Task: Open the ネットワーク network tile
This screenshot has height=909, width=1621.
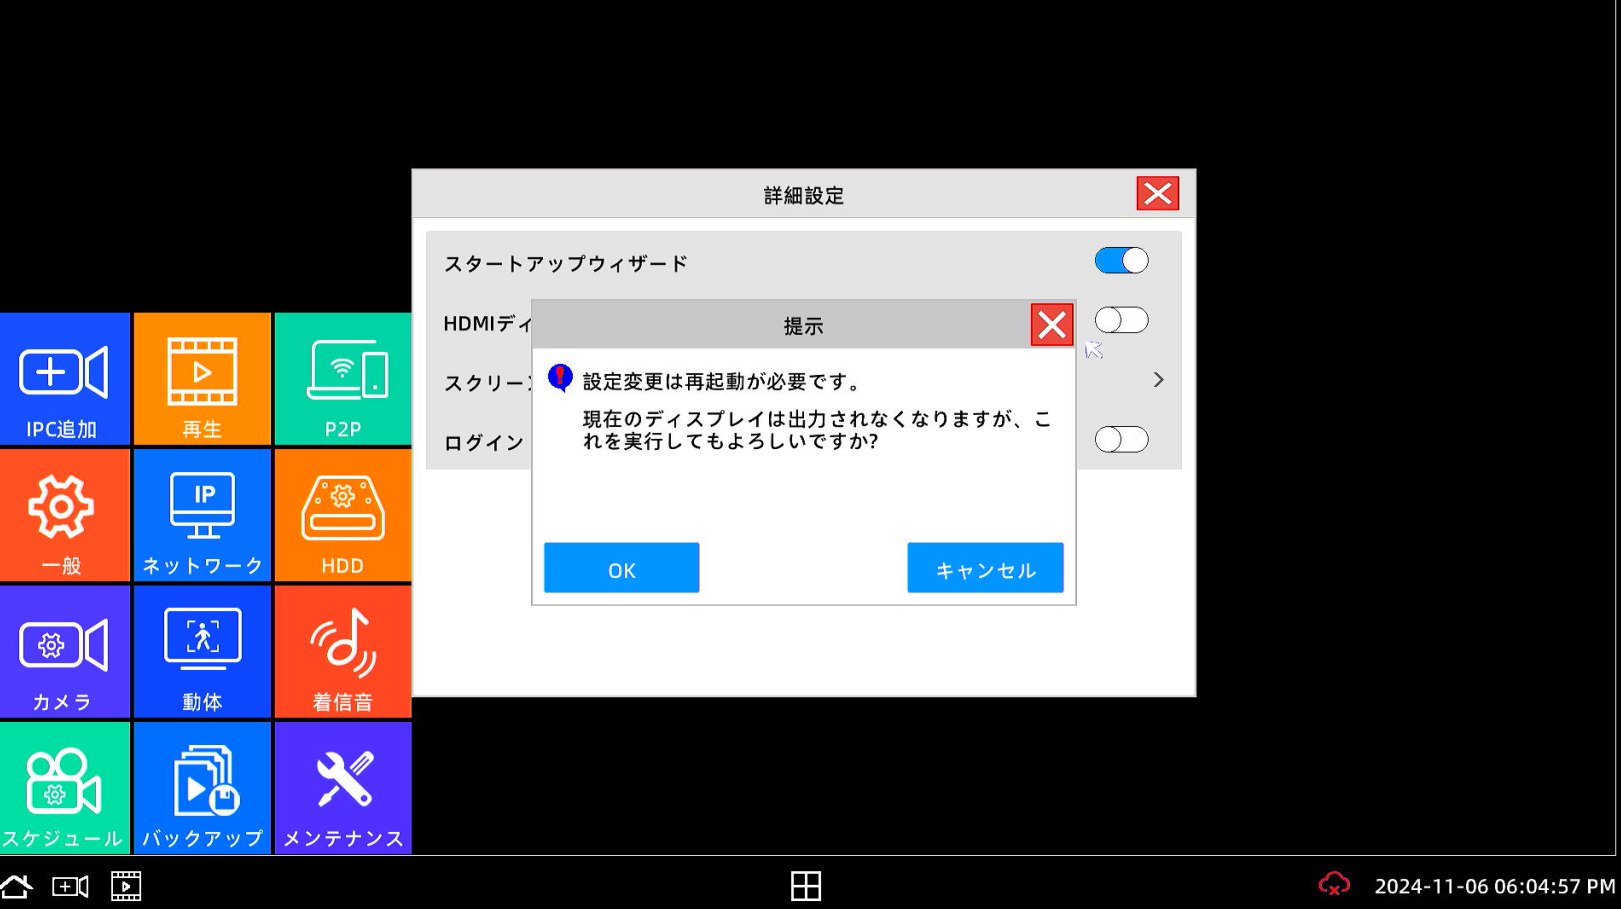Action: 202,516
